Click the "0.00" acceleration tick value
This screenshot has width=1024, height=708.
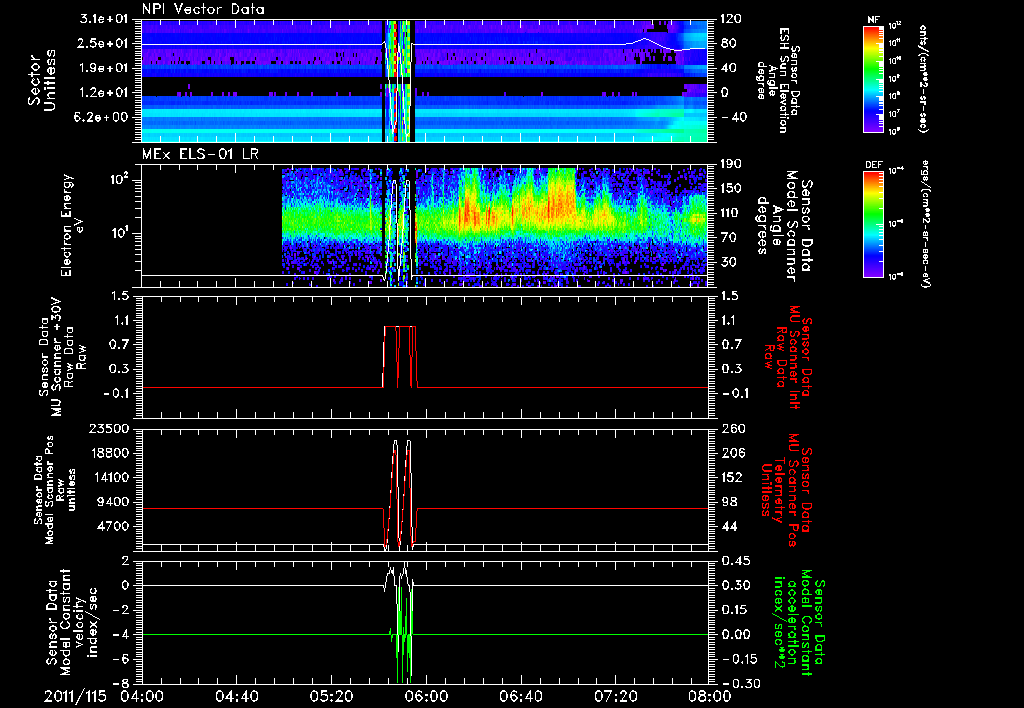click(735, 634)
